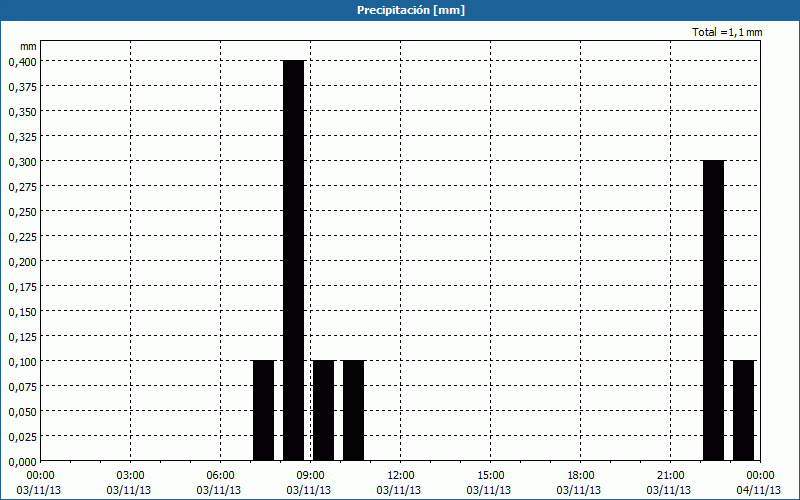The image size is (800, 500).
Task: Click the Precipitación [mm] title bar
Action: pos(400,10)
